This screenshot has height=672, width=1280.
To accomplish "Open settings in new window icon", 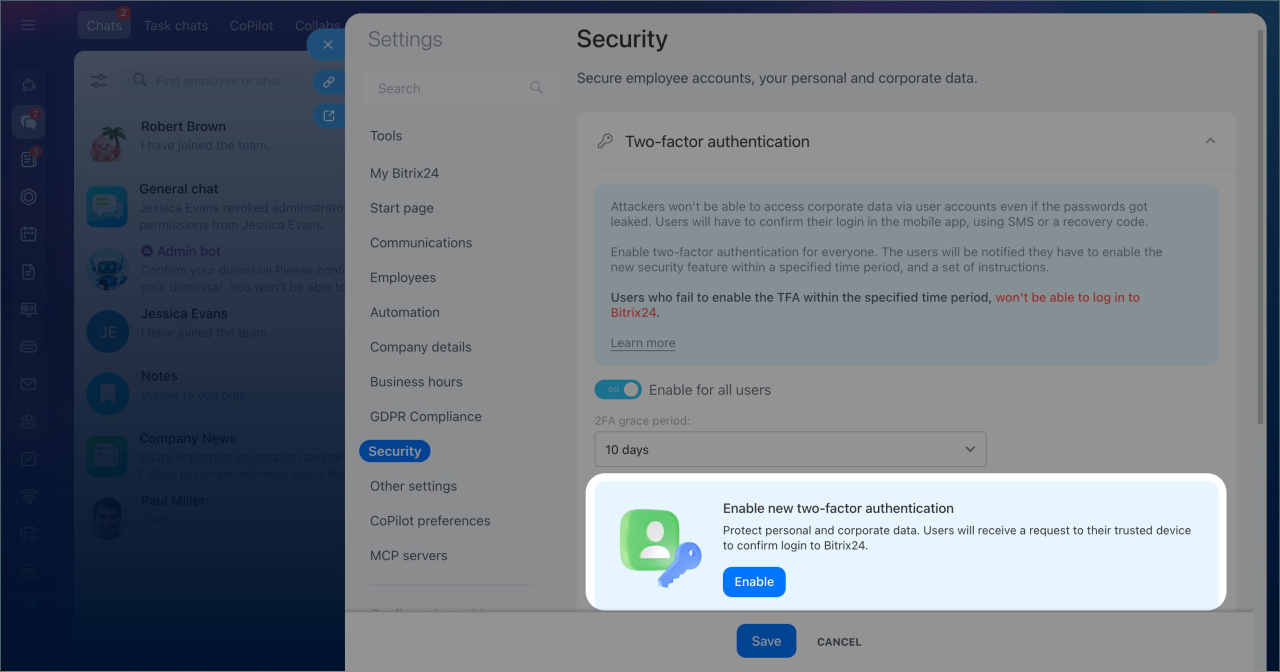I will pos(327,116).
